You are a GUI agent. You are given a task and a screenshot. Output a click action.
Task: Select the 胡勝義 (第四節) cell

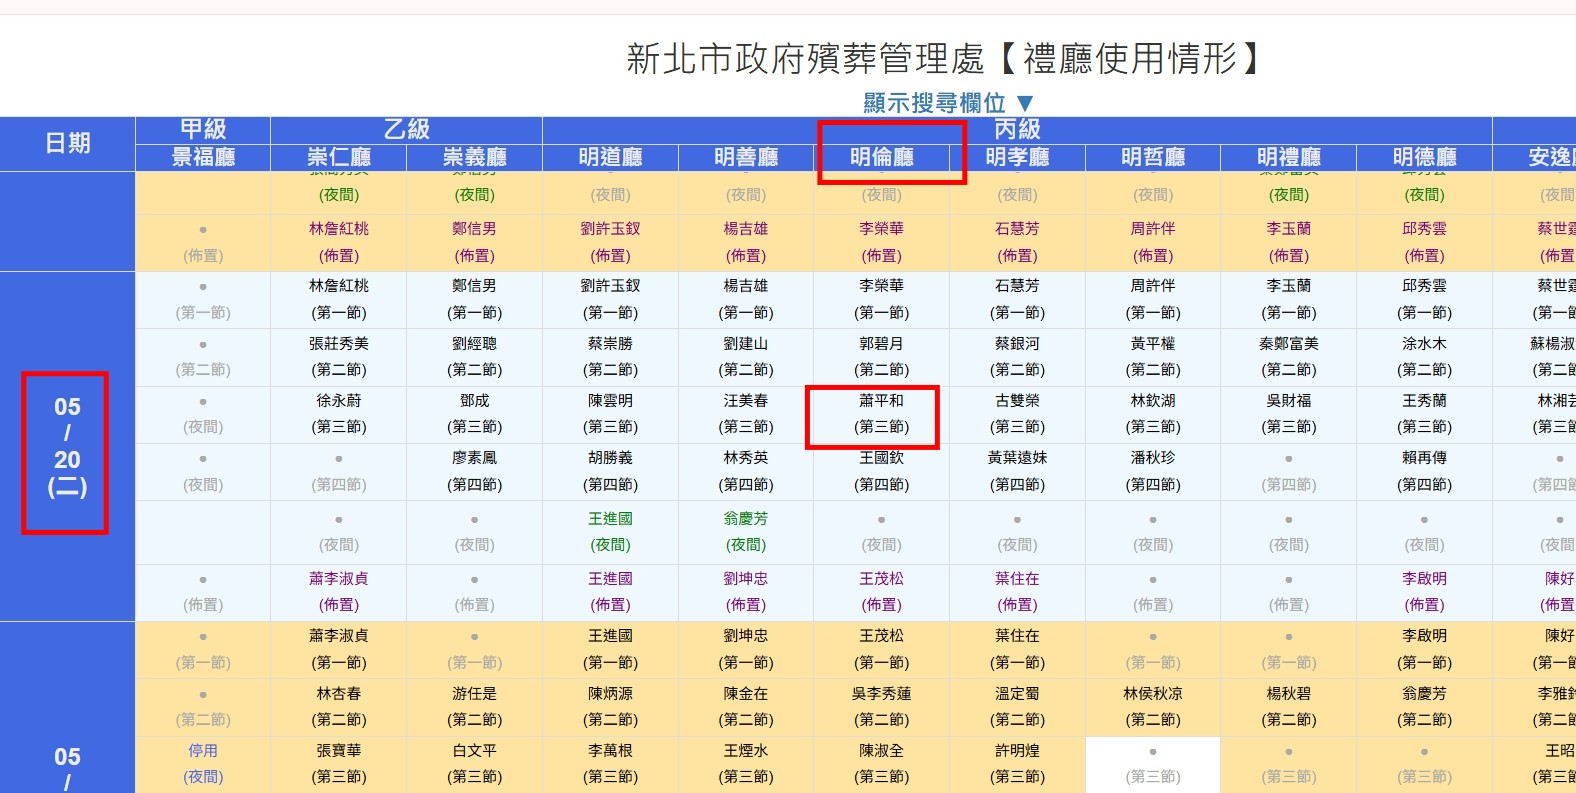tap(610, 471)
